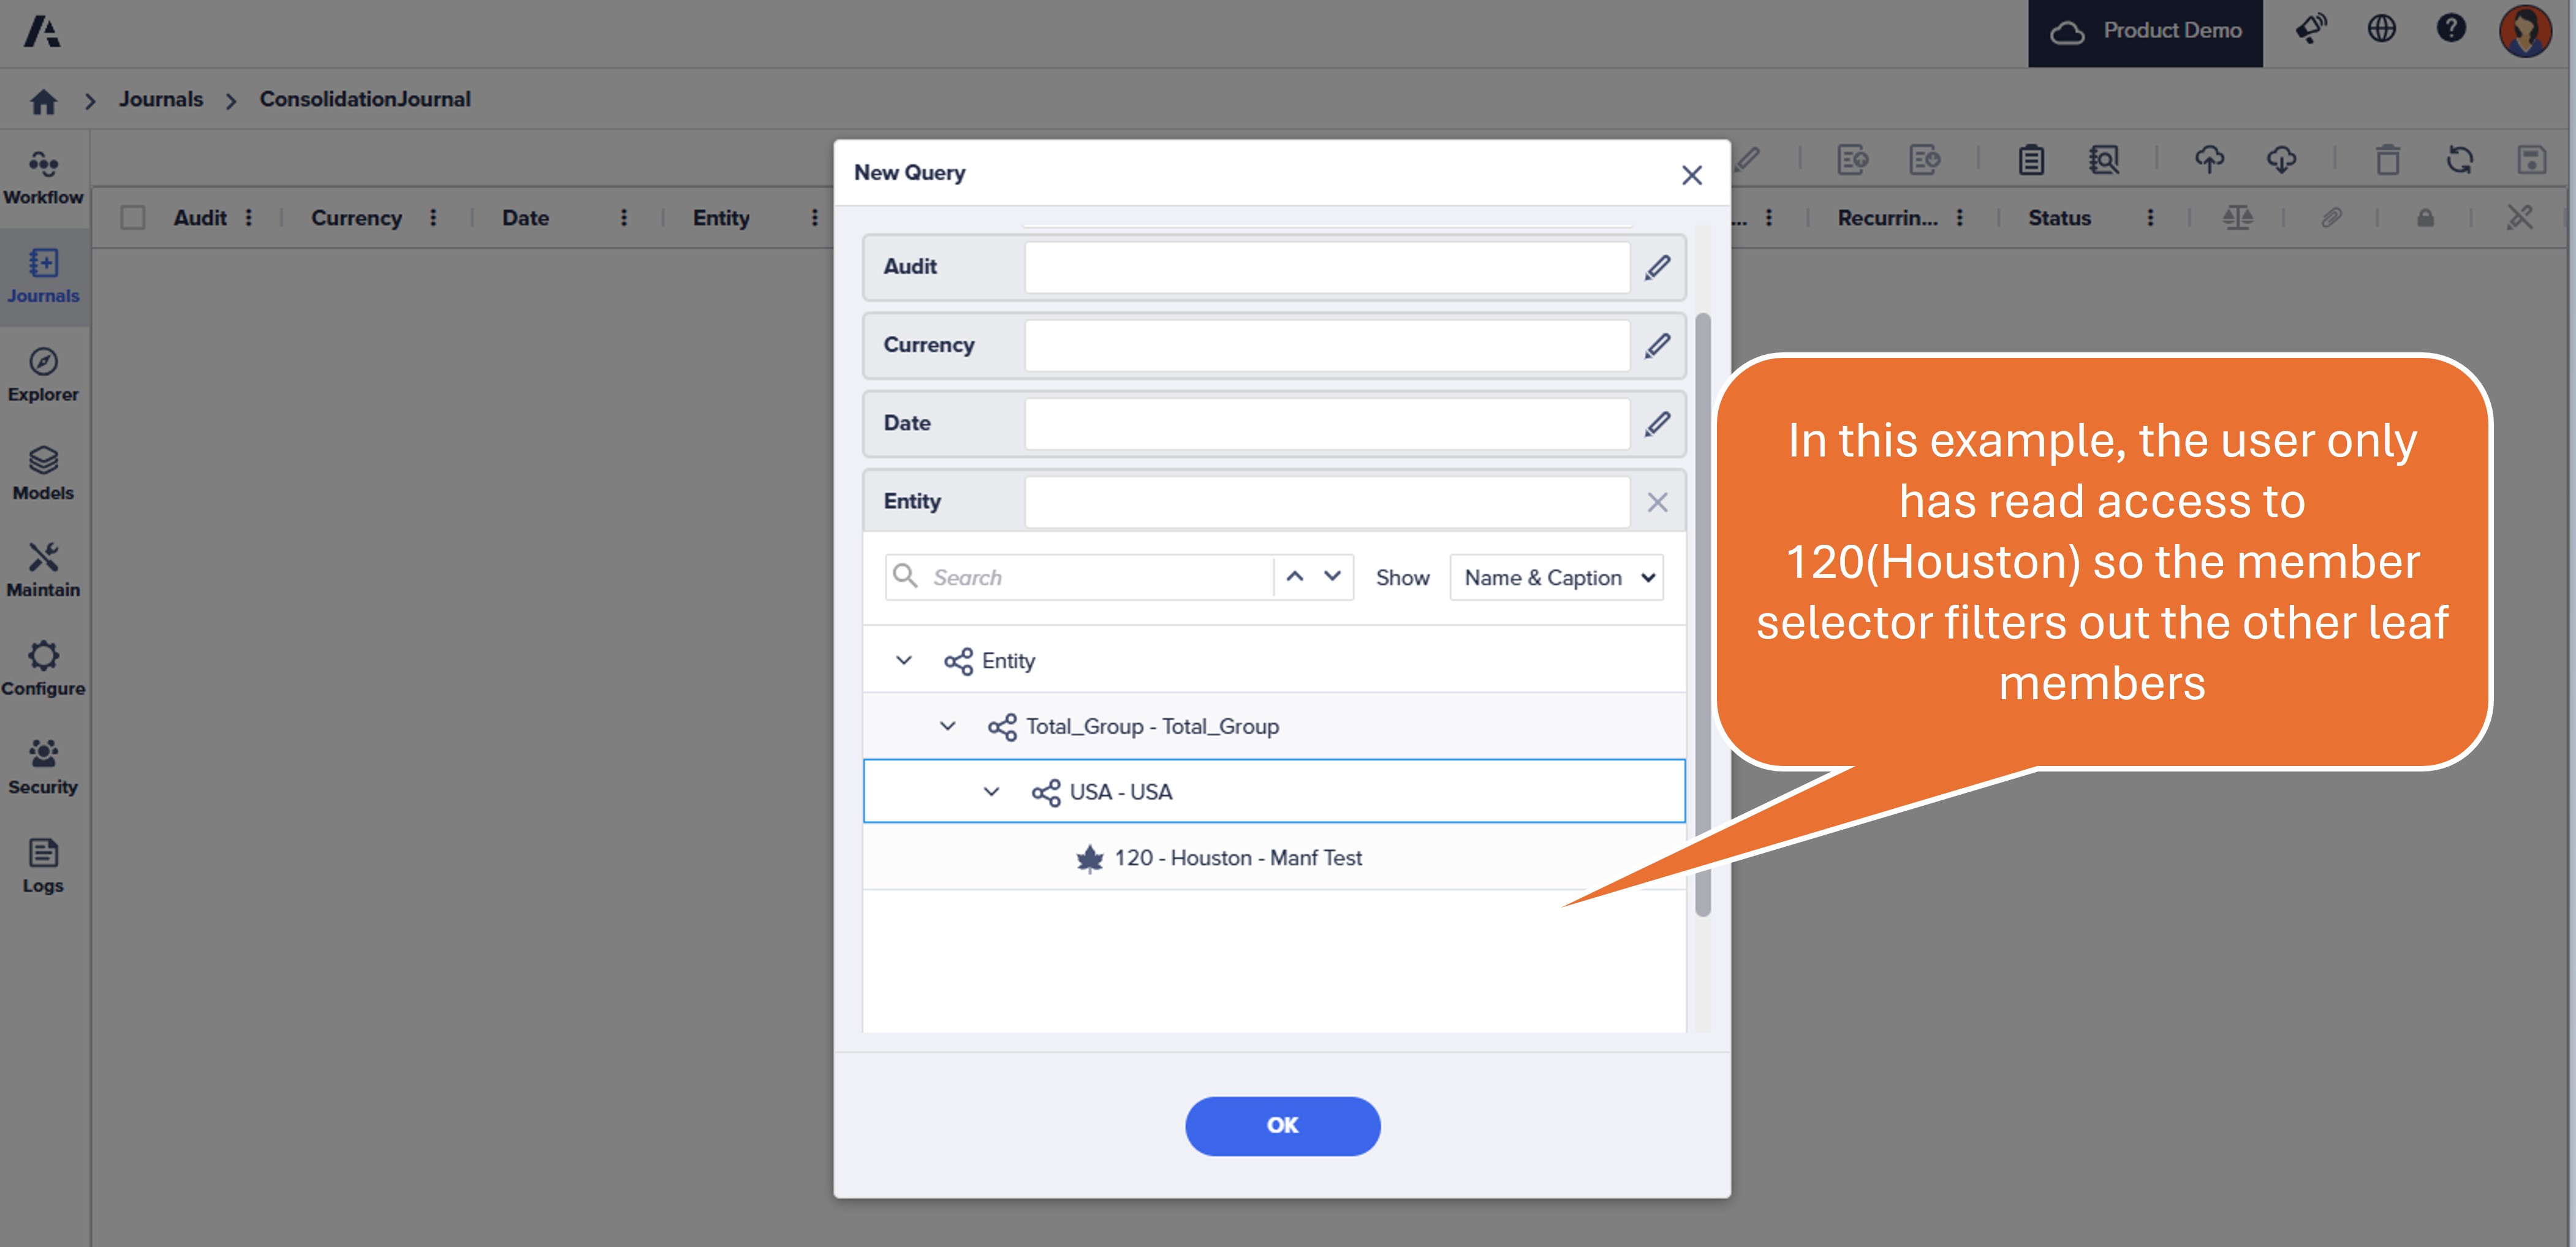Open Logs from the sidebar
Screen dimensions: 2576x1247
[43, 866]
